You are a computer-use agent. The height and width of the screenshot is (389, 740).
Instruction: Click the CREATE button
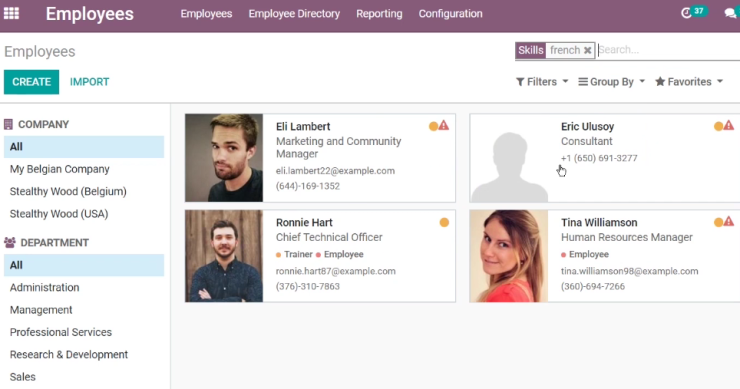click(32, 82)
